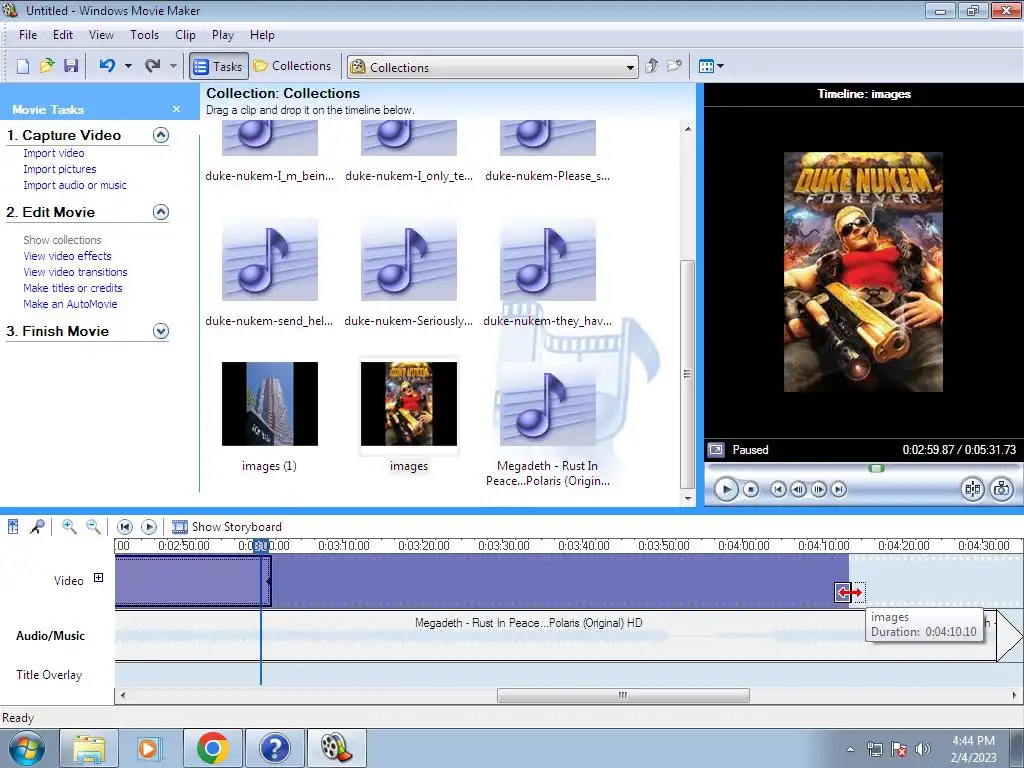Go back to the start
The image size is (1024, 768).
[778, 489]
